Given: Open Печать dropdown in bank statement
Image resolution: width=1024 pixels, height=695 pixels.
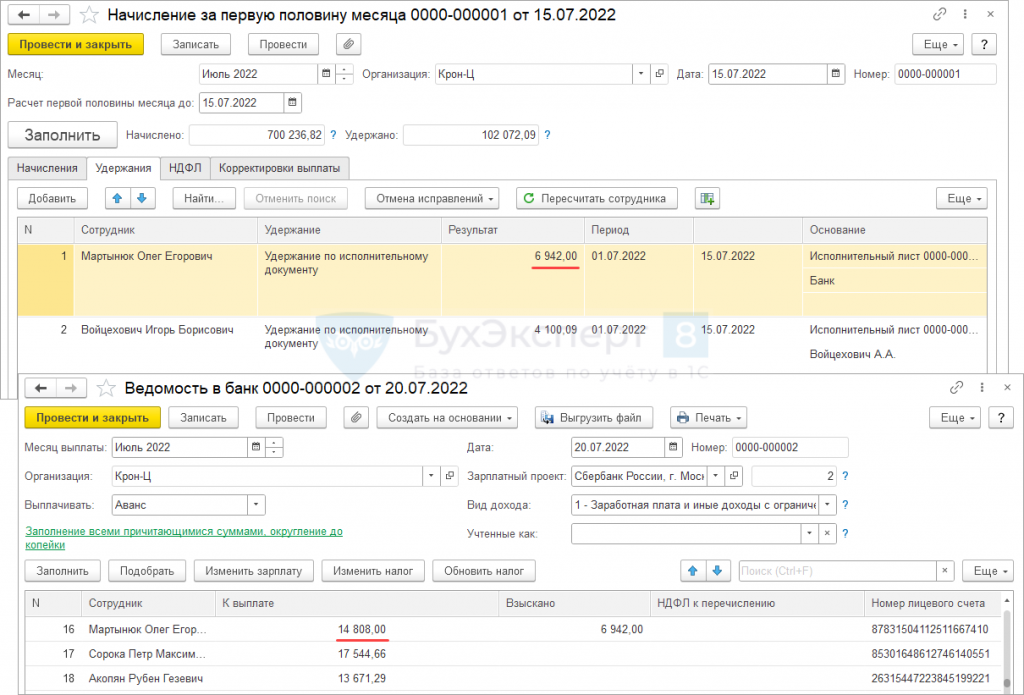Looking at the screenshot, I should [708, 418].
